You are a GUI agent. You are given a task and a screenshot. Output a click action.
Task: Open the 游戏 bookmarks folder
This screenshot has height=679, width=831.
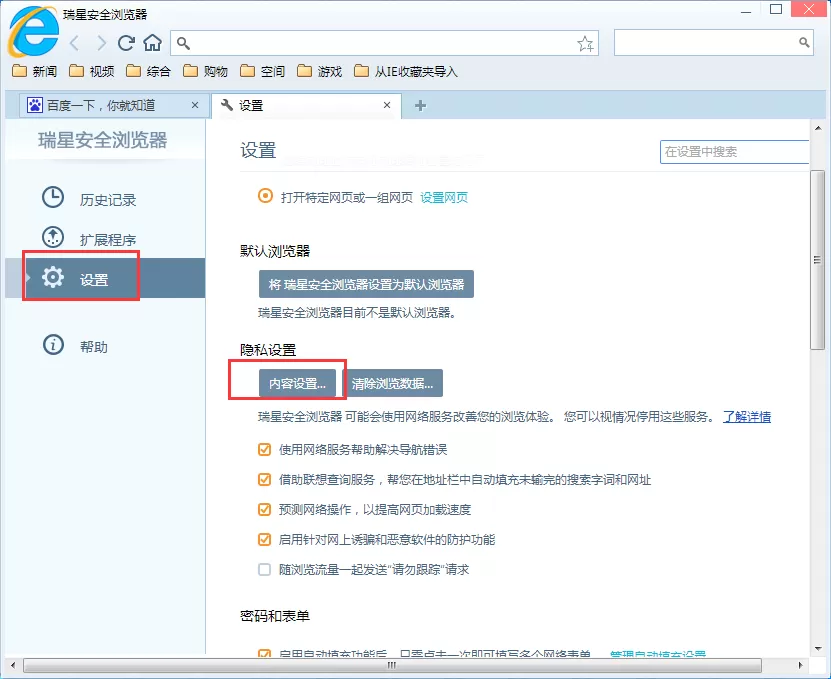click(x=320, y=71)
